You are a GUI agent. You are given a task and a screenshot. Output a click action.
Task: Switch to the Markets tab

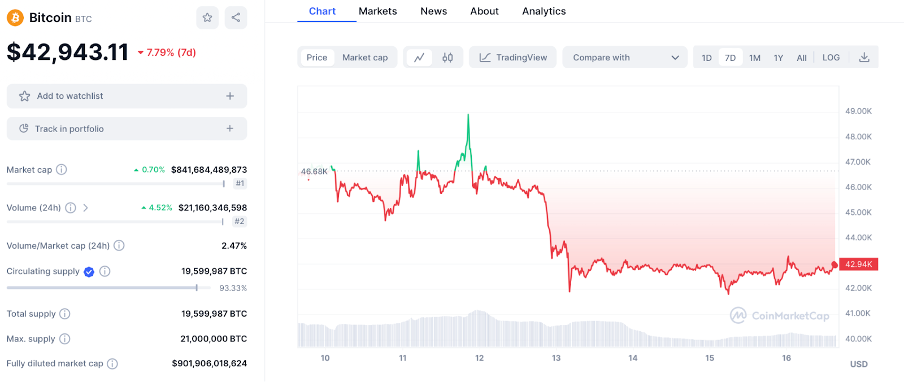pos(378,11)
